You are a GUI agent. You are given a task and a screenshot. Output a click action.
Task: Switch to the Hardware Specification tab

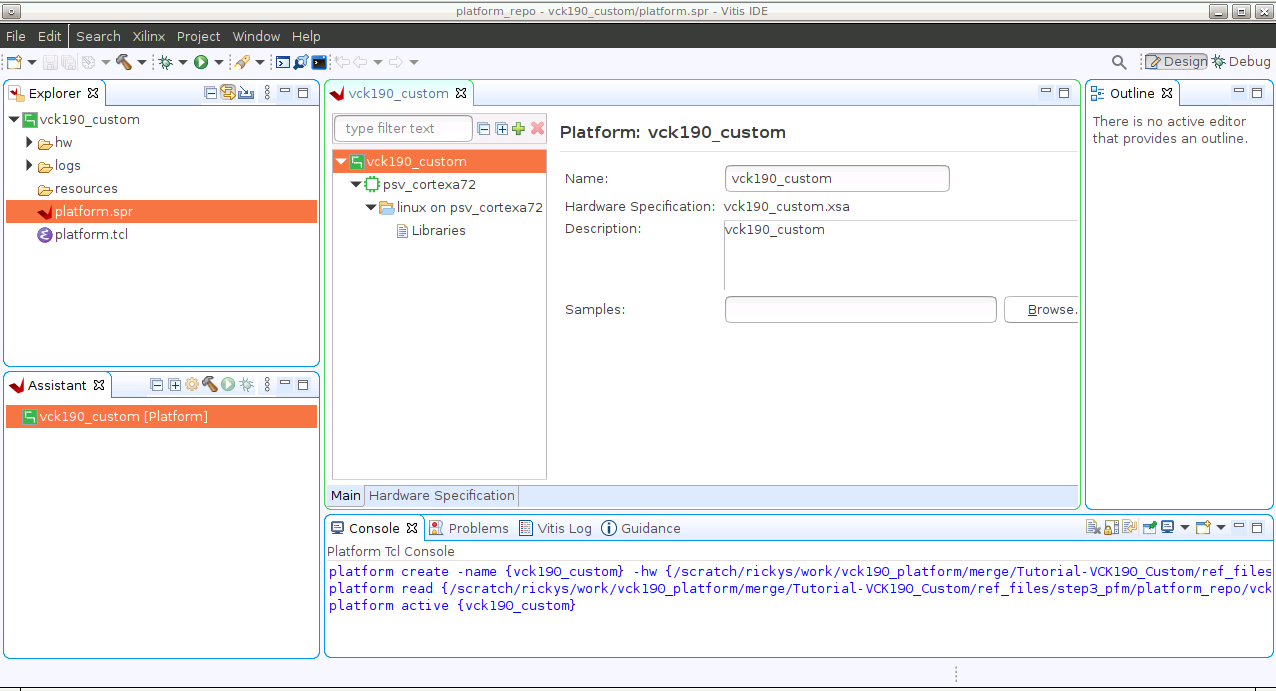click(x=441, y=495)
